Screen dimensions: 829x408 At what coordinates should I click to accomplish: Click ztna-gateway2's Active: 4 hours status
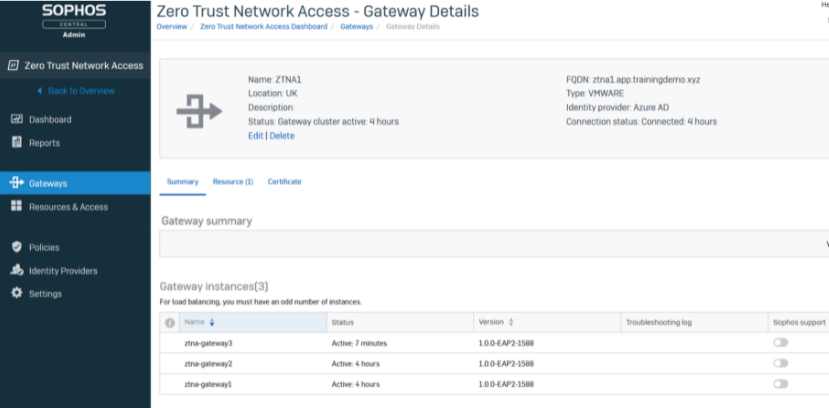pyautogui.click(x=355, y=364)
